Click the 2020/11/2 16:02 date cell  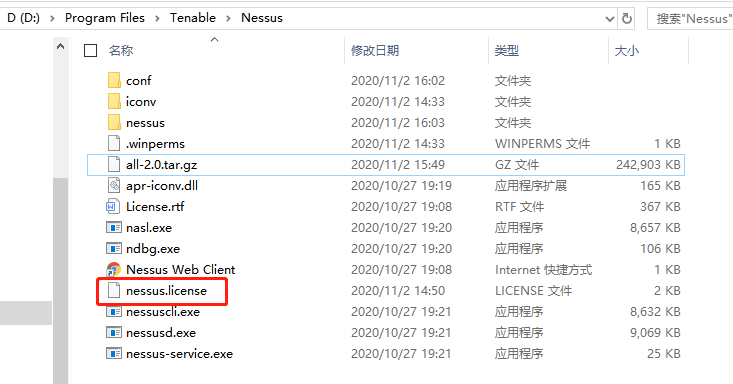(398, 80)
